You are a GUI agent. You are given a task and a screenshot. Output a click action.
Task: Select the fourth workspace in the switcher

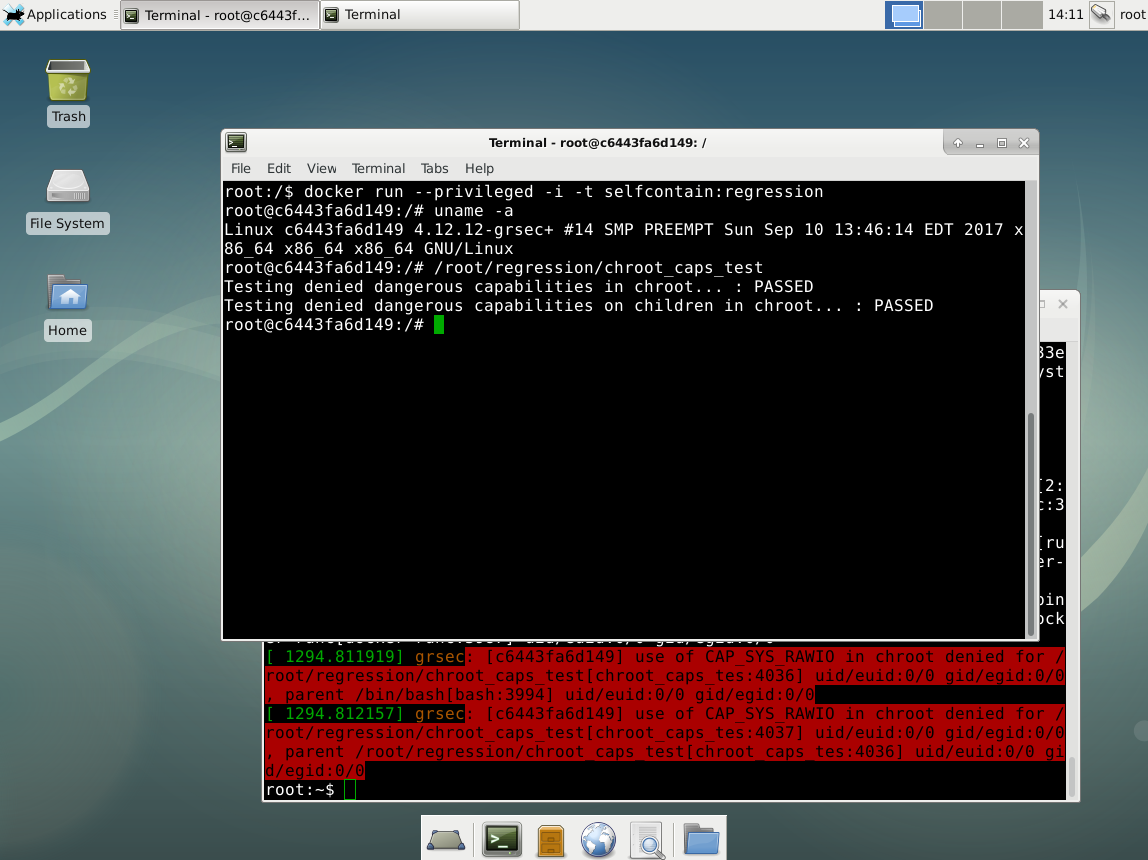point(1021,15)
